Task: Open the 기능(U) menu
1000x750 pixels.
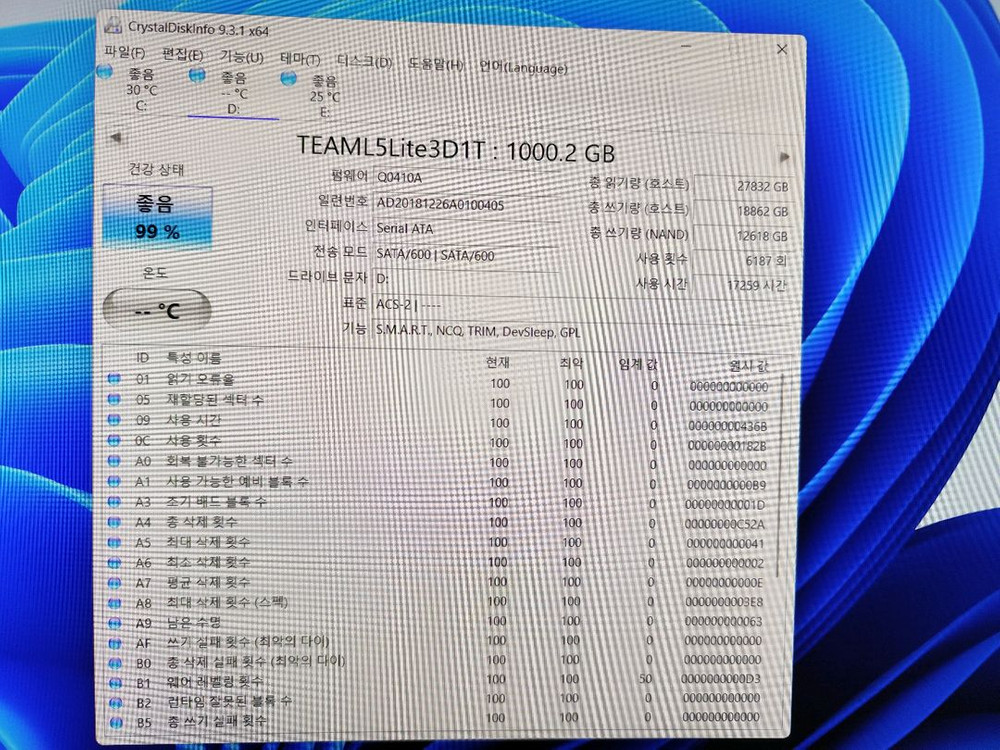Action: pyautogui.click(x=242, y=57)
